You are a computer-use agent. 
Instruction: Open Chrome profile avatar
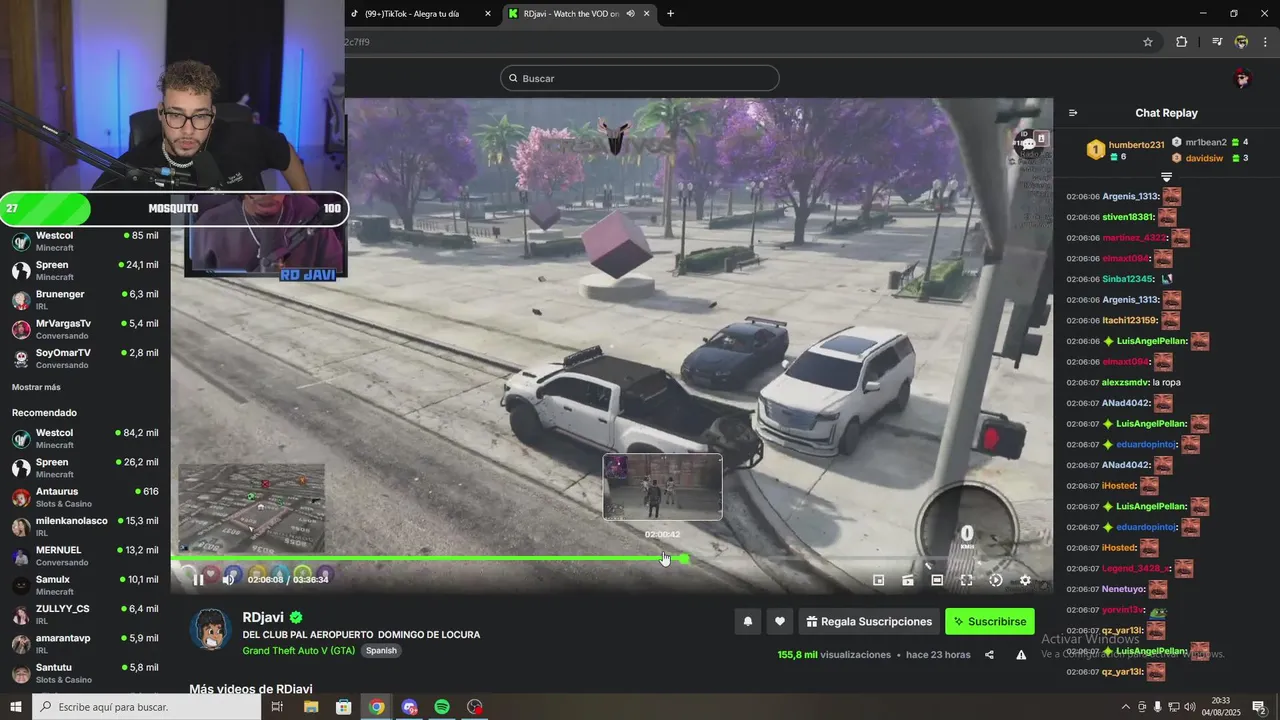click(1241, 42)
